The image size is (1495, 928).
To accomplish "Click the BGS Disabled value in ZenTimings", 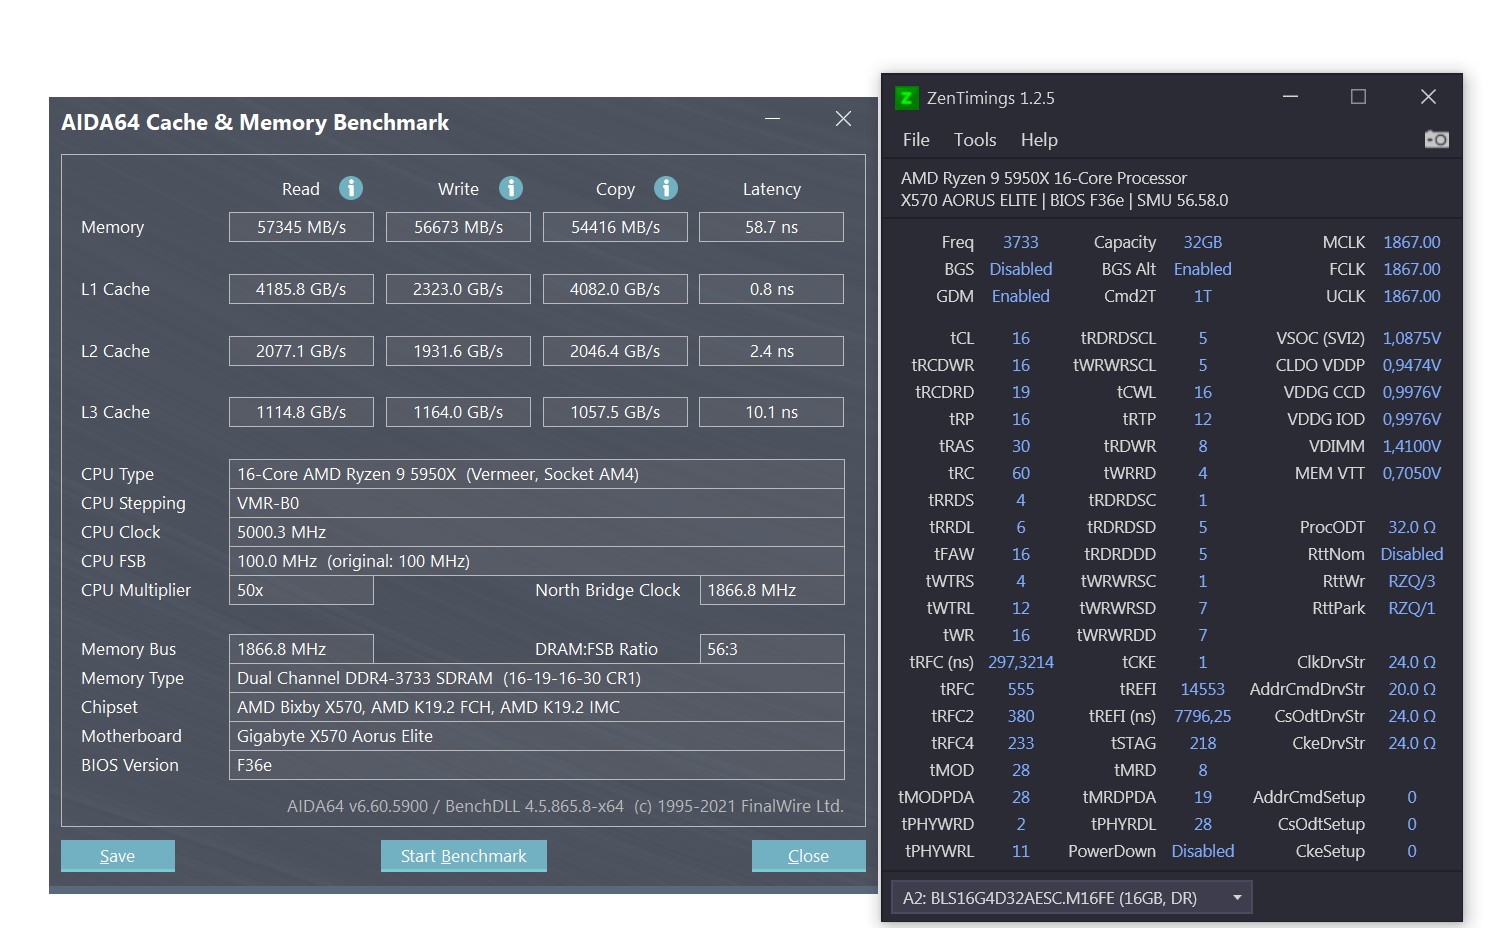I will point(1020,269).
